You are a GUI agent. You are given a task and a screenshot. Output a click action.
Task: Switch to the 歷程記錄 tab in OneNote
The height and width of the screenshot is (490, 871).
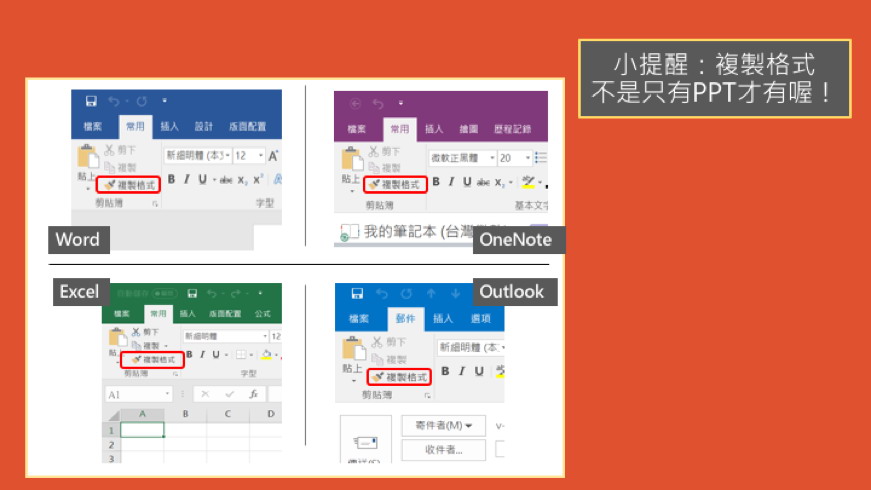(512, 129)
